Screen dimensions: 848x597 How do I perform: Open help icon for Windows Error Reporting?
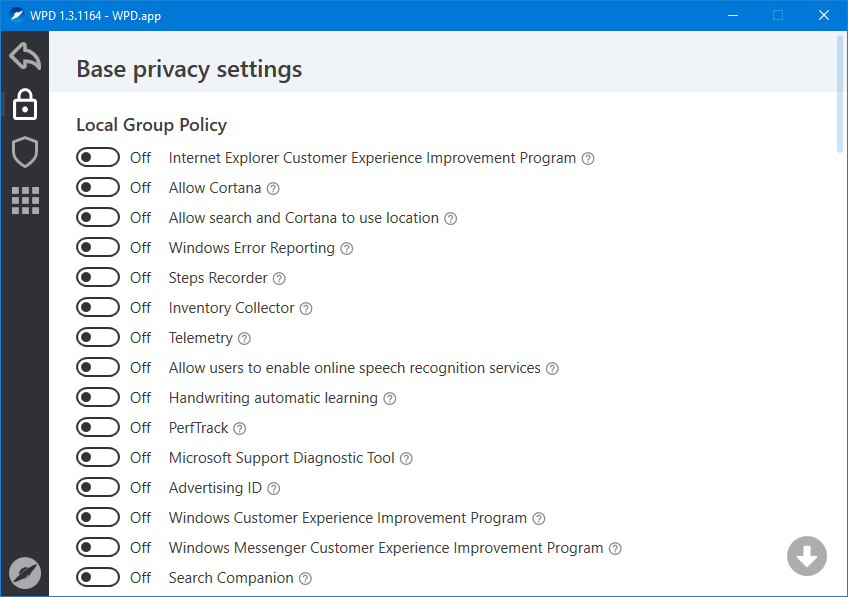(x=347, y=249)
